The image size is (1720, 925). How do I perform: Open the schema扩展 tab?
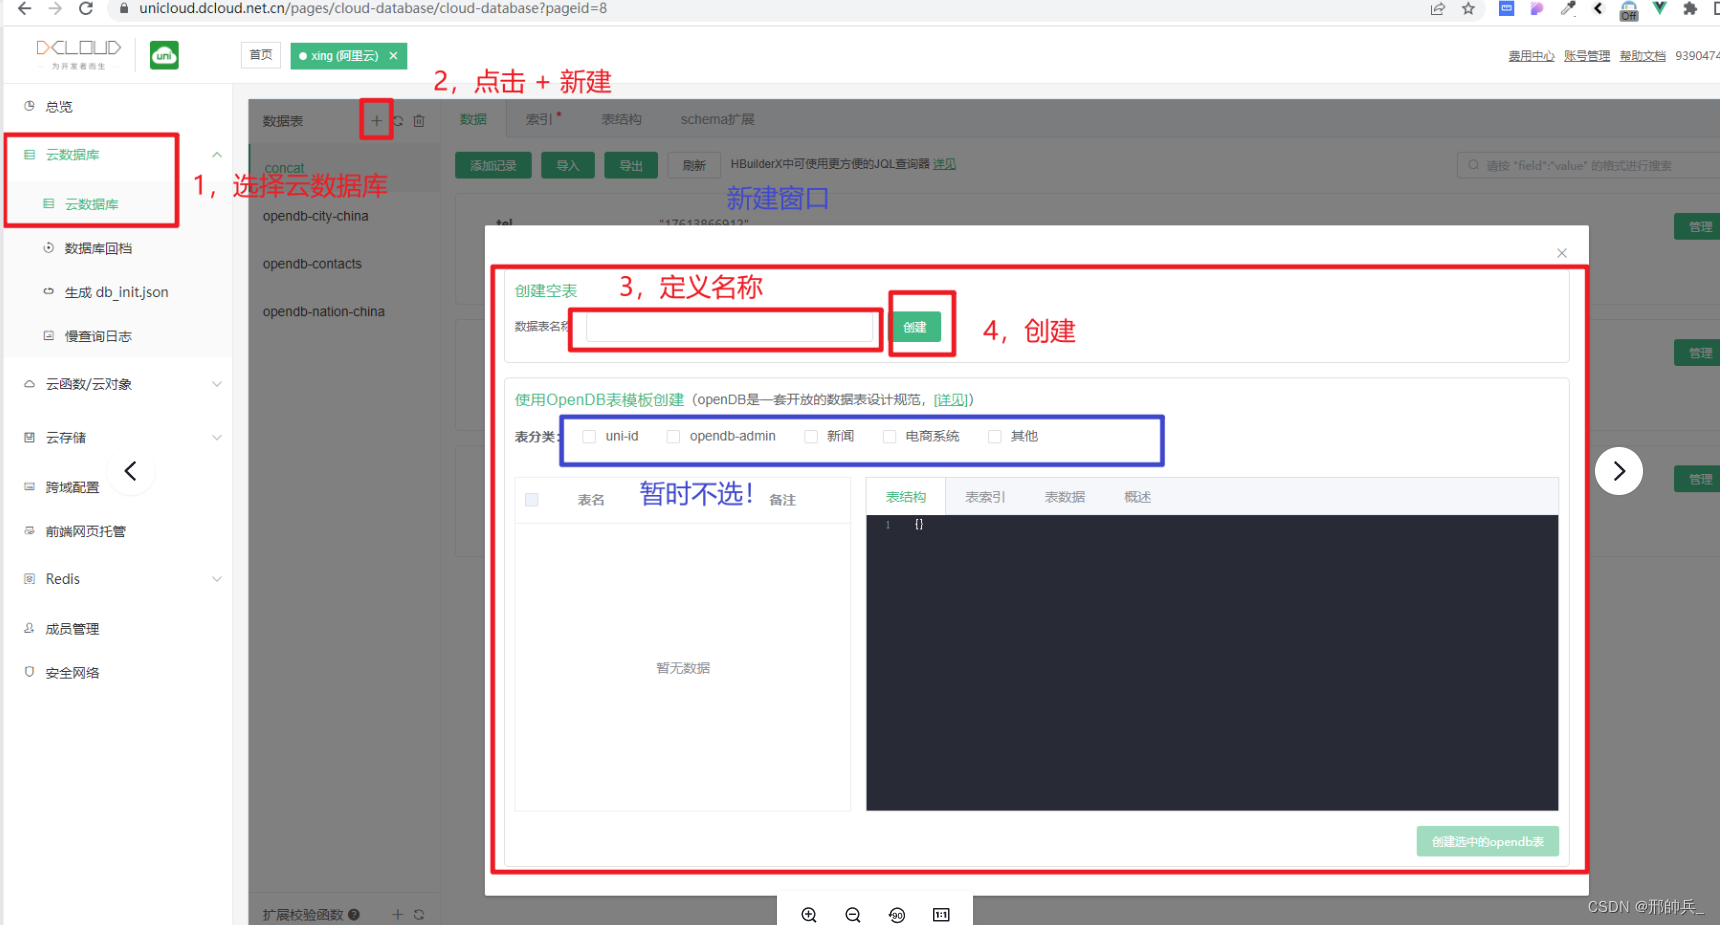pos(717,119)
